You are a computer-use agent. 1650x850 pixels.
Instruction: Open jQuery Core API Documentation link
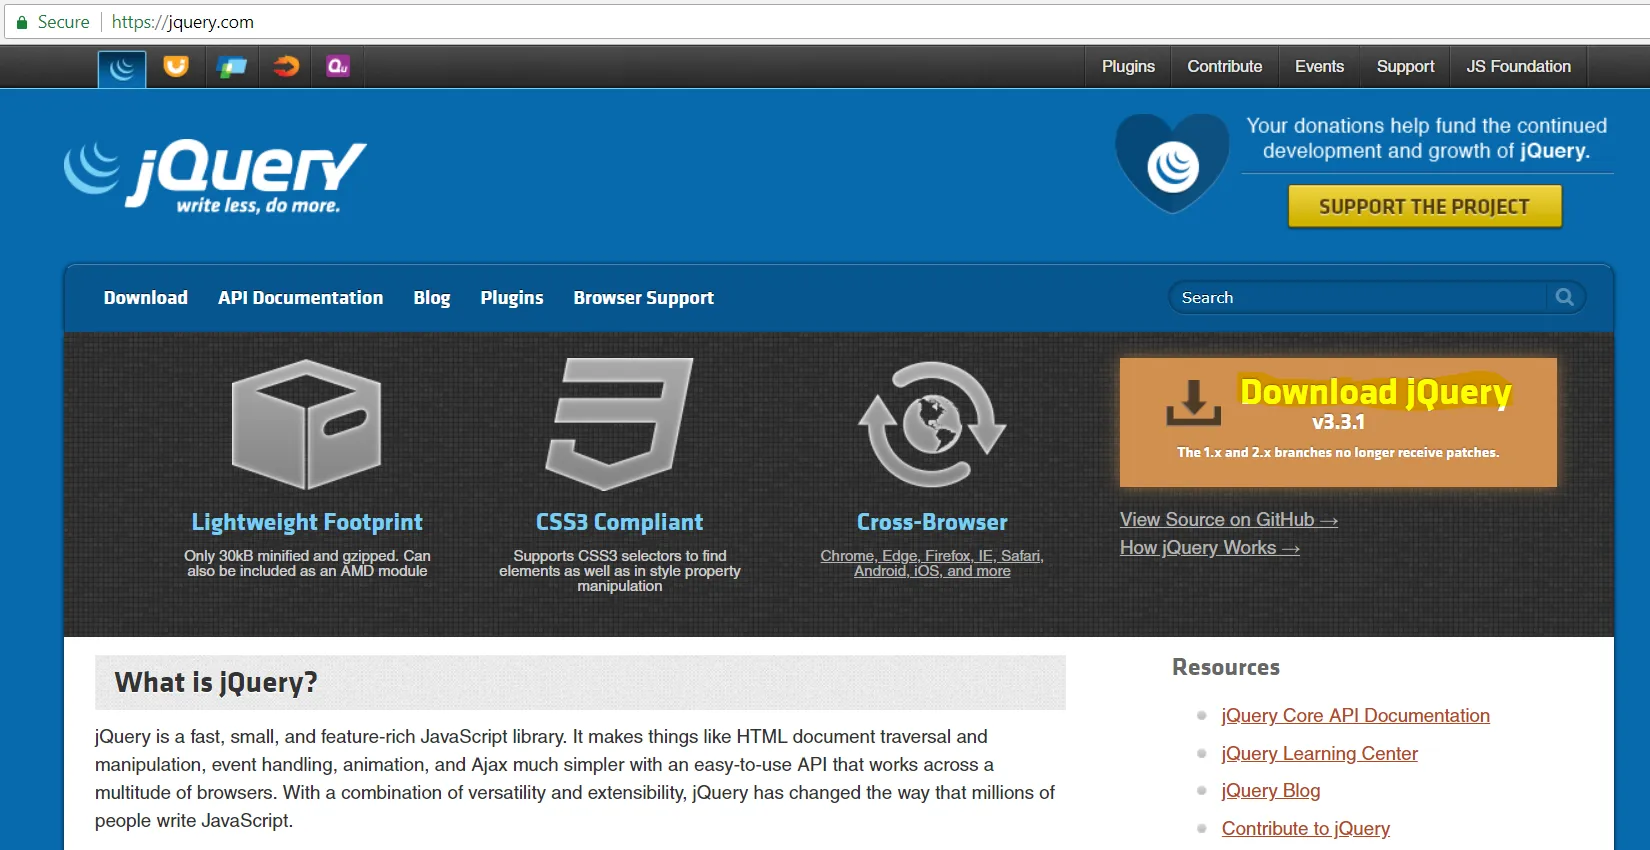point(1355,716)
